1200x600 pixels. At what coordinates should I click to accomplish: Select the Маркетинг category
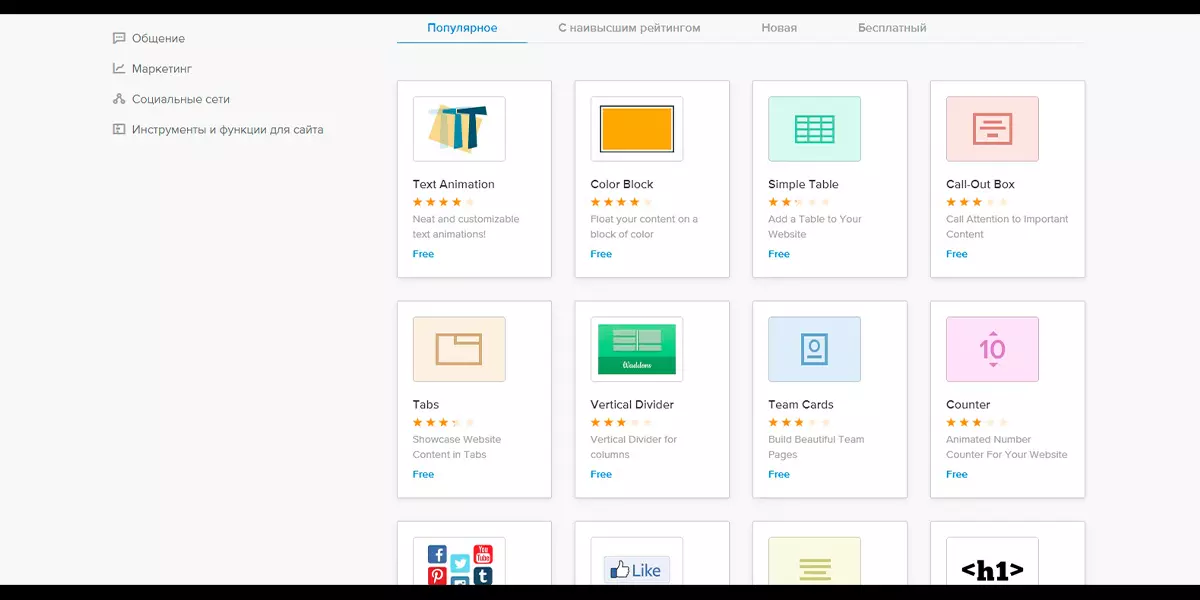[x=162, y=69]
